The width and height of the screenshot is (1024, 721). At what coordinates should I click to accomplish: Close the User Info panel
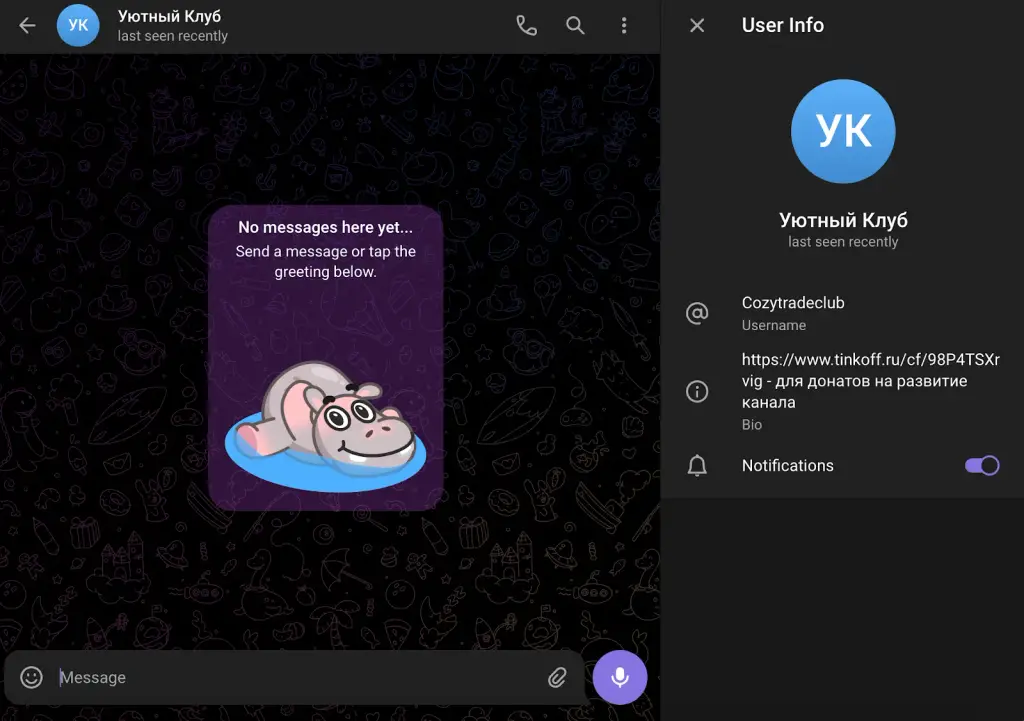tap(697, 25)
